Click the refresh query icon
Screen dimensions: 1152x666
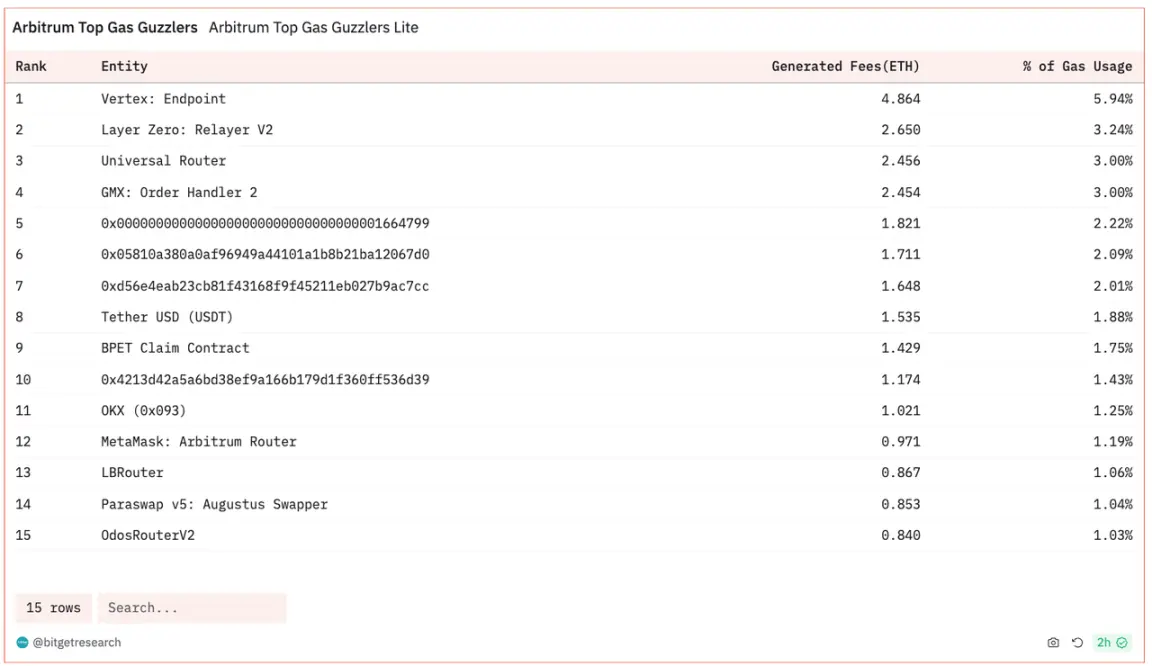click(x=1077, y=642)
